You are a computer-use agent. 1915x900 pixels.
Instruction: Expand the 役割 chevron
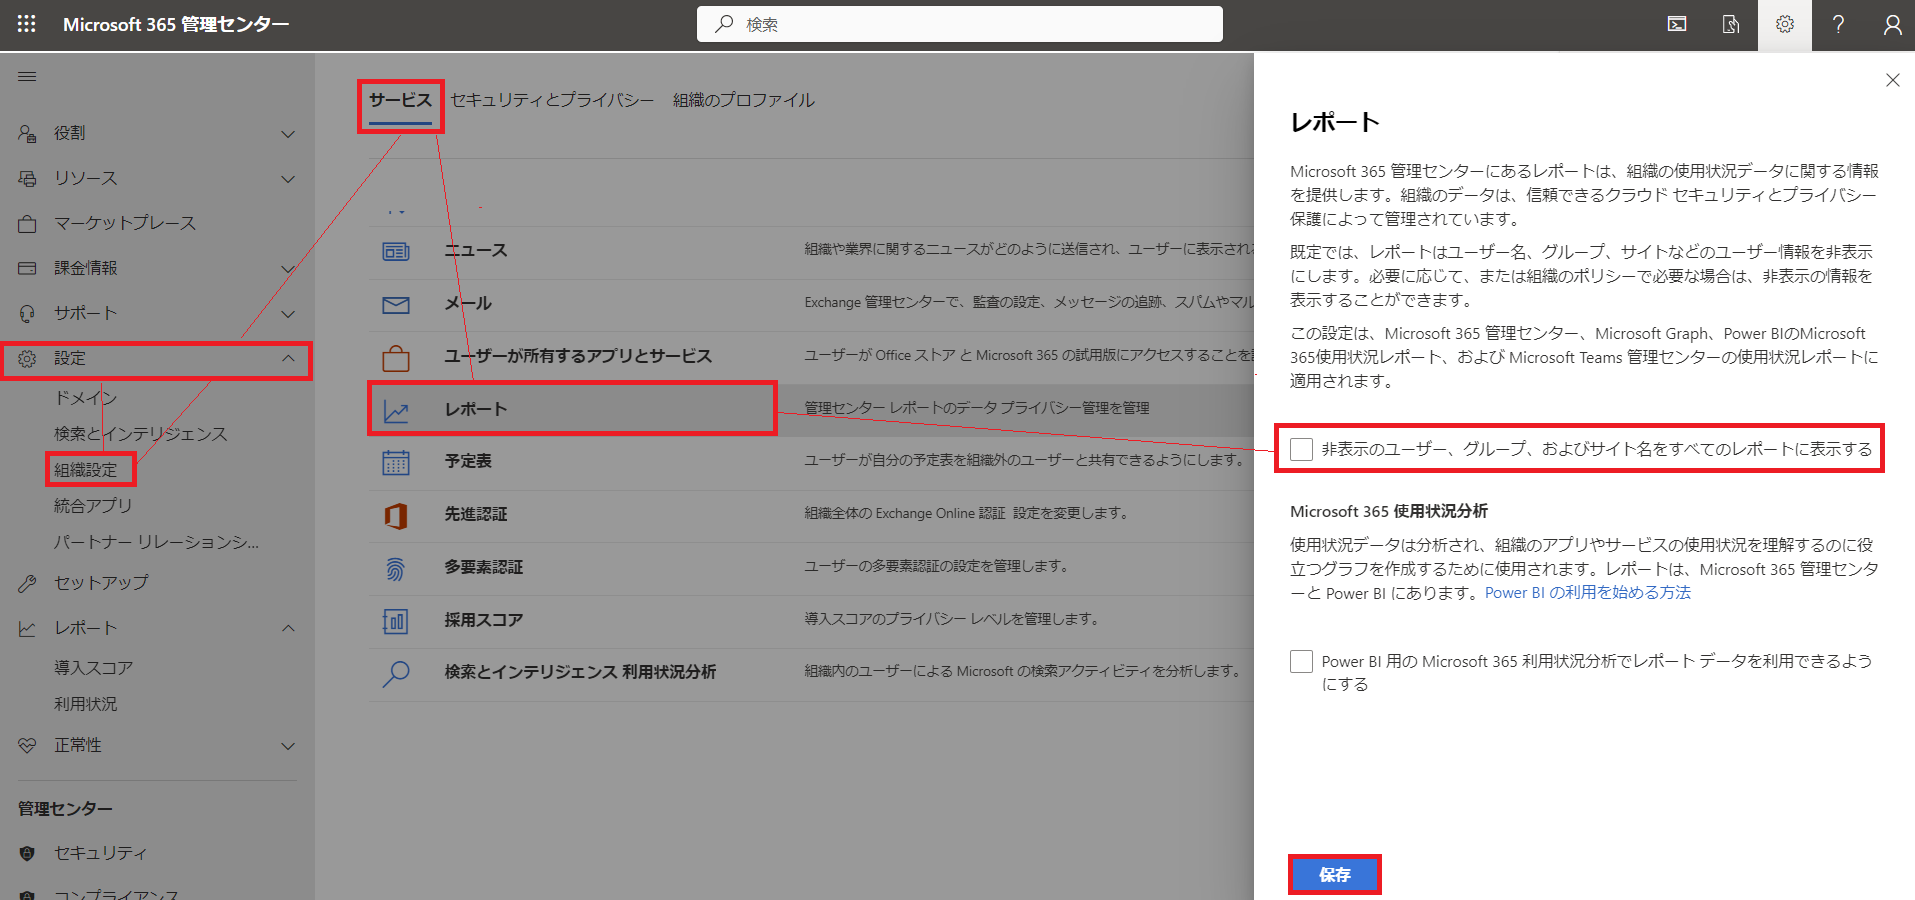pos(288,134)
